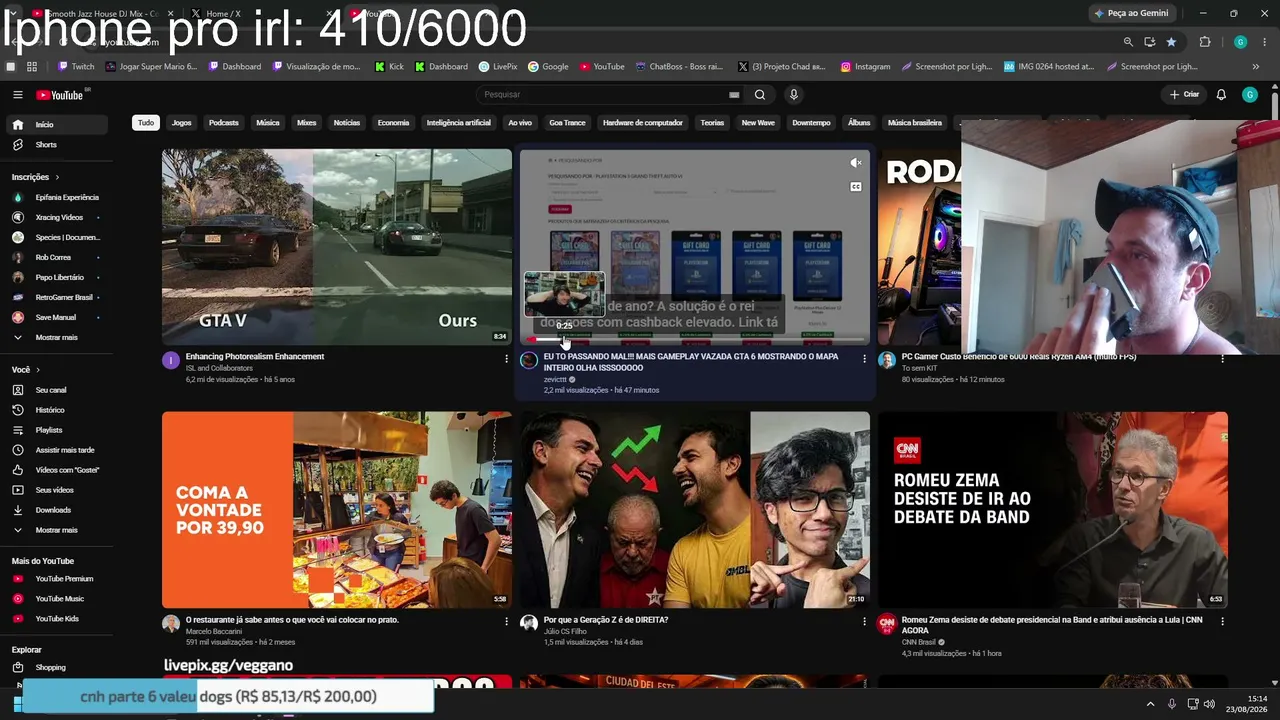Open the Chrome tab search dropdown
The image size is (1280, 720).
click(x=12, y=14)
